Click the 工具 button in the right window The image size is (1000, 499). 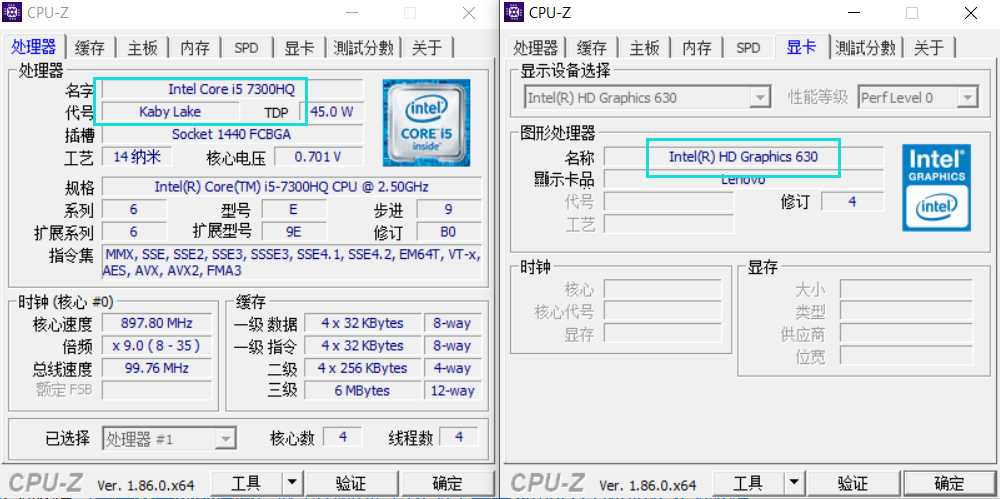(x=748, y=483)
